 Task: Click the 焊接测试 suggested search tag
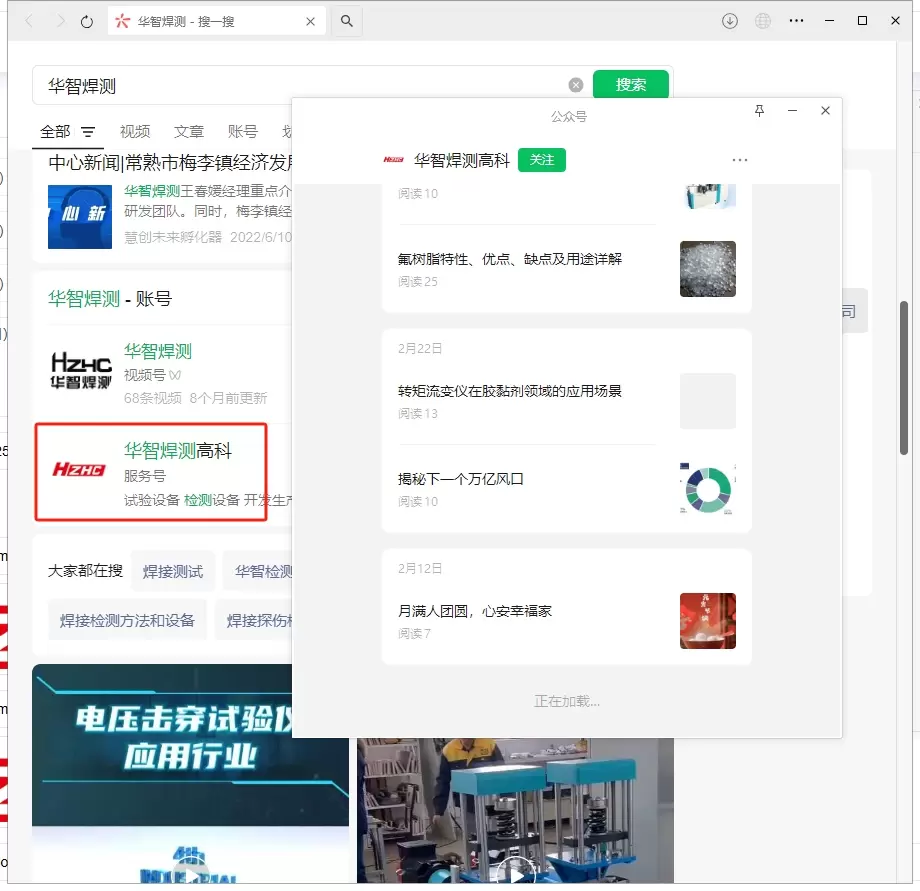coord(173,571)
